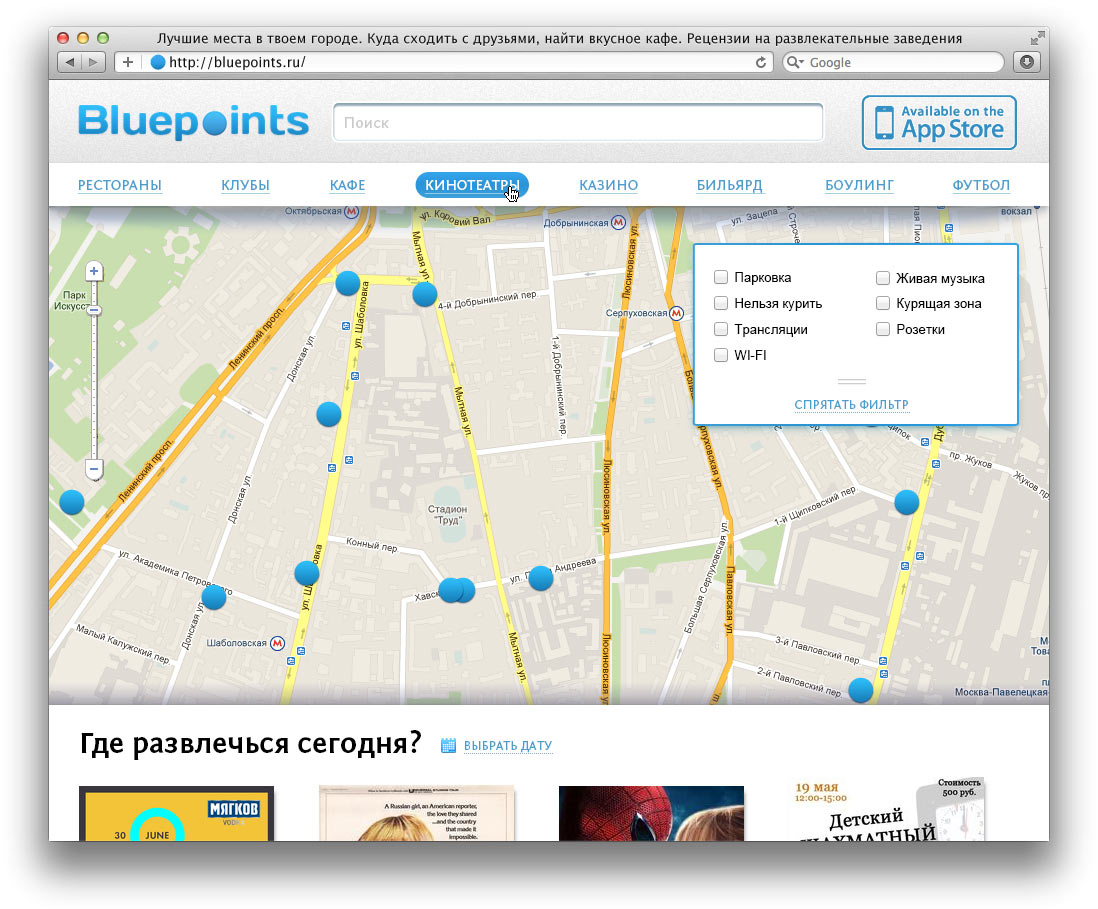Click the browser back arrow button
Screen dimensions: 1098x909
click(x=70, y=62)
